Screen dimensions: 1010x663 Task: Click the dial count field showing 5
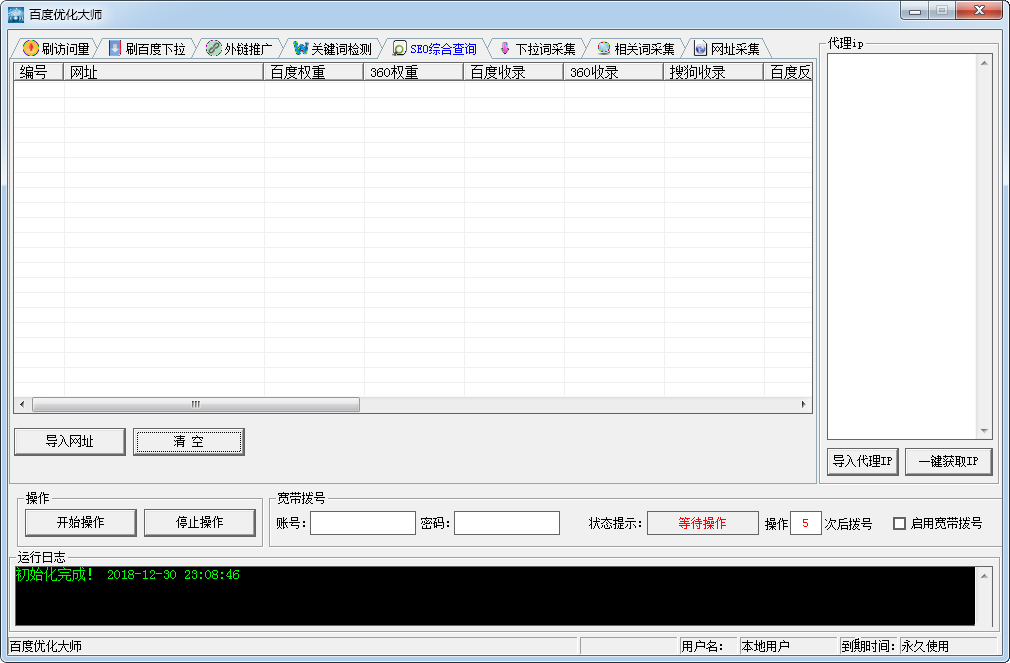806,523
